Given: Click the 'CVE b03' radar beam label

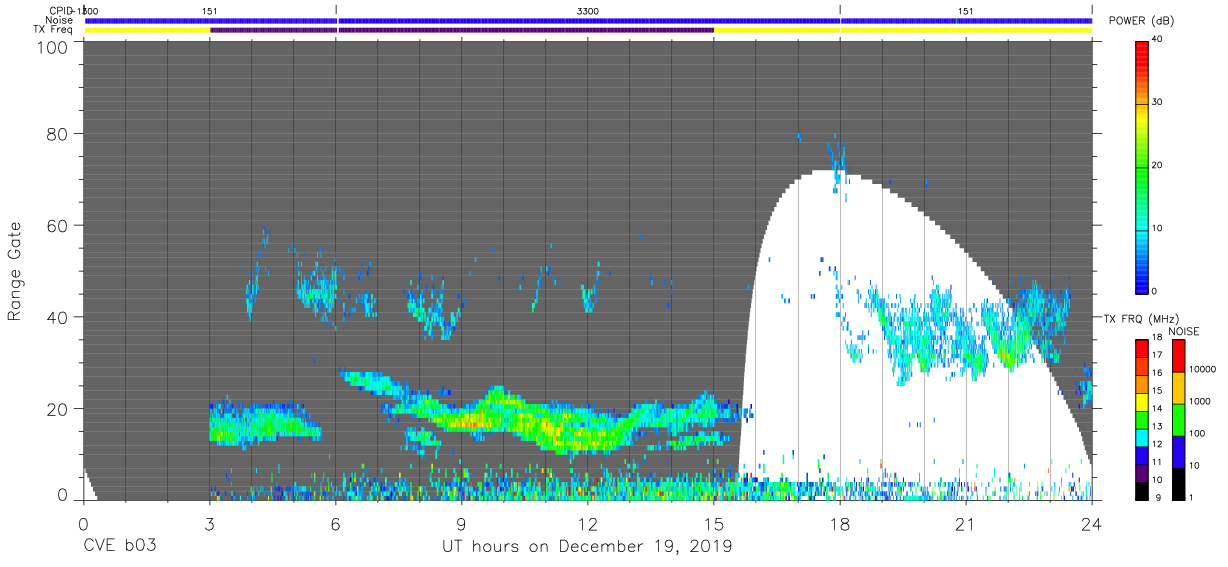Looking at the screenshot, I should [x=120, y=547].
